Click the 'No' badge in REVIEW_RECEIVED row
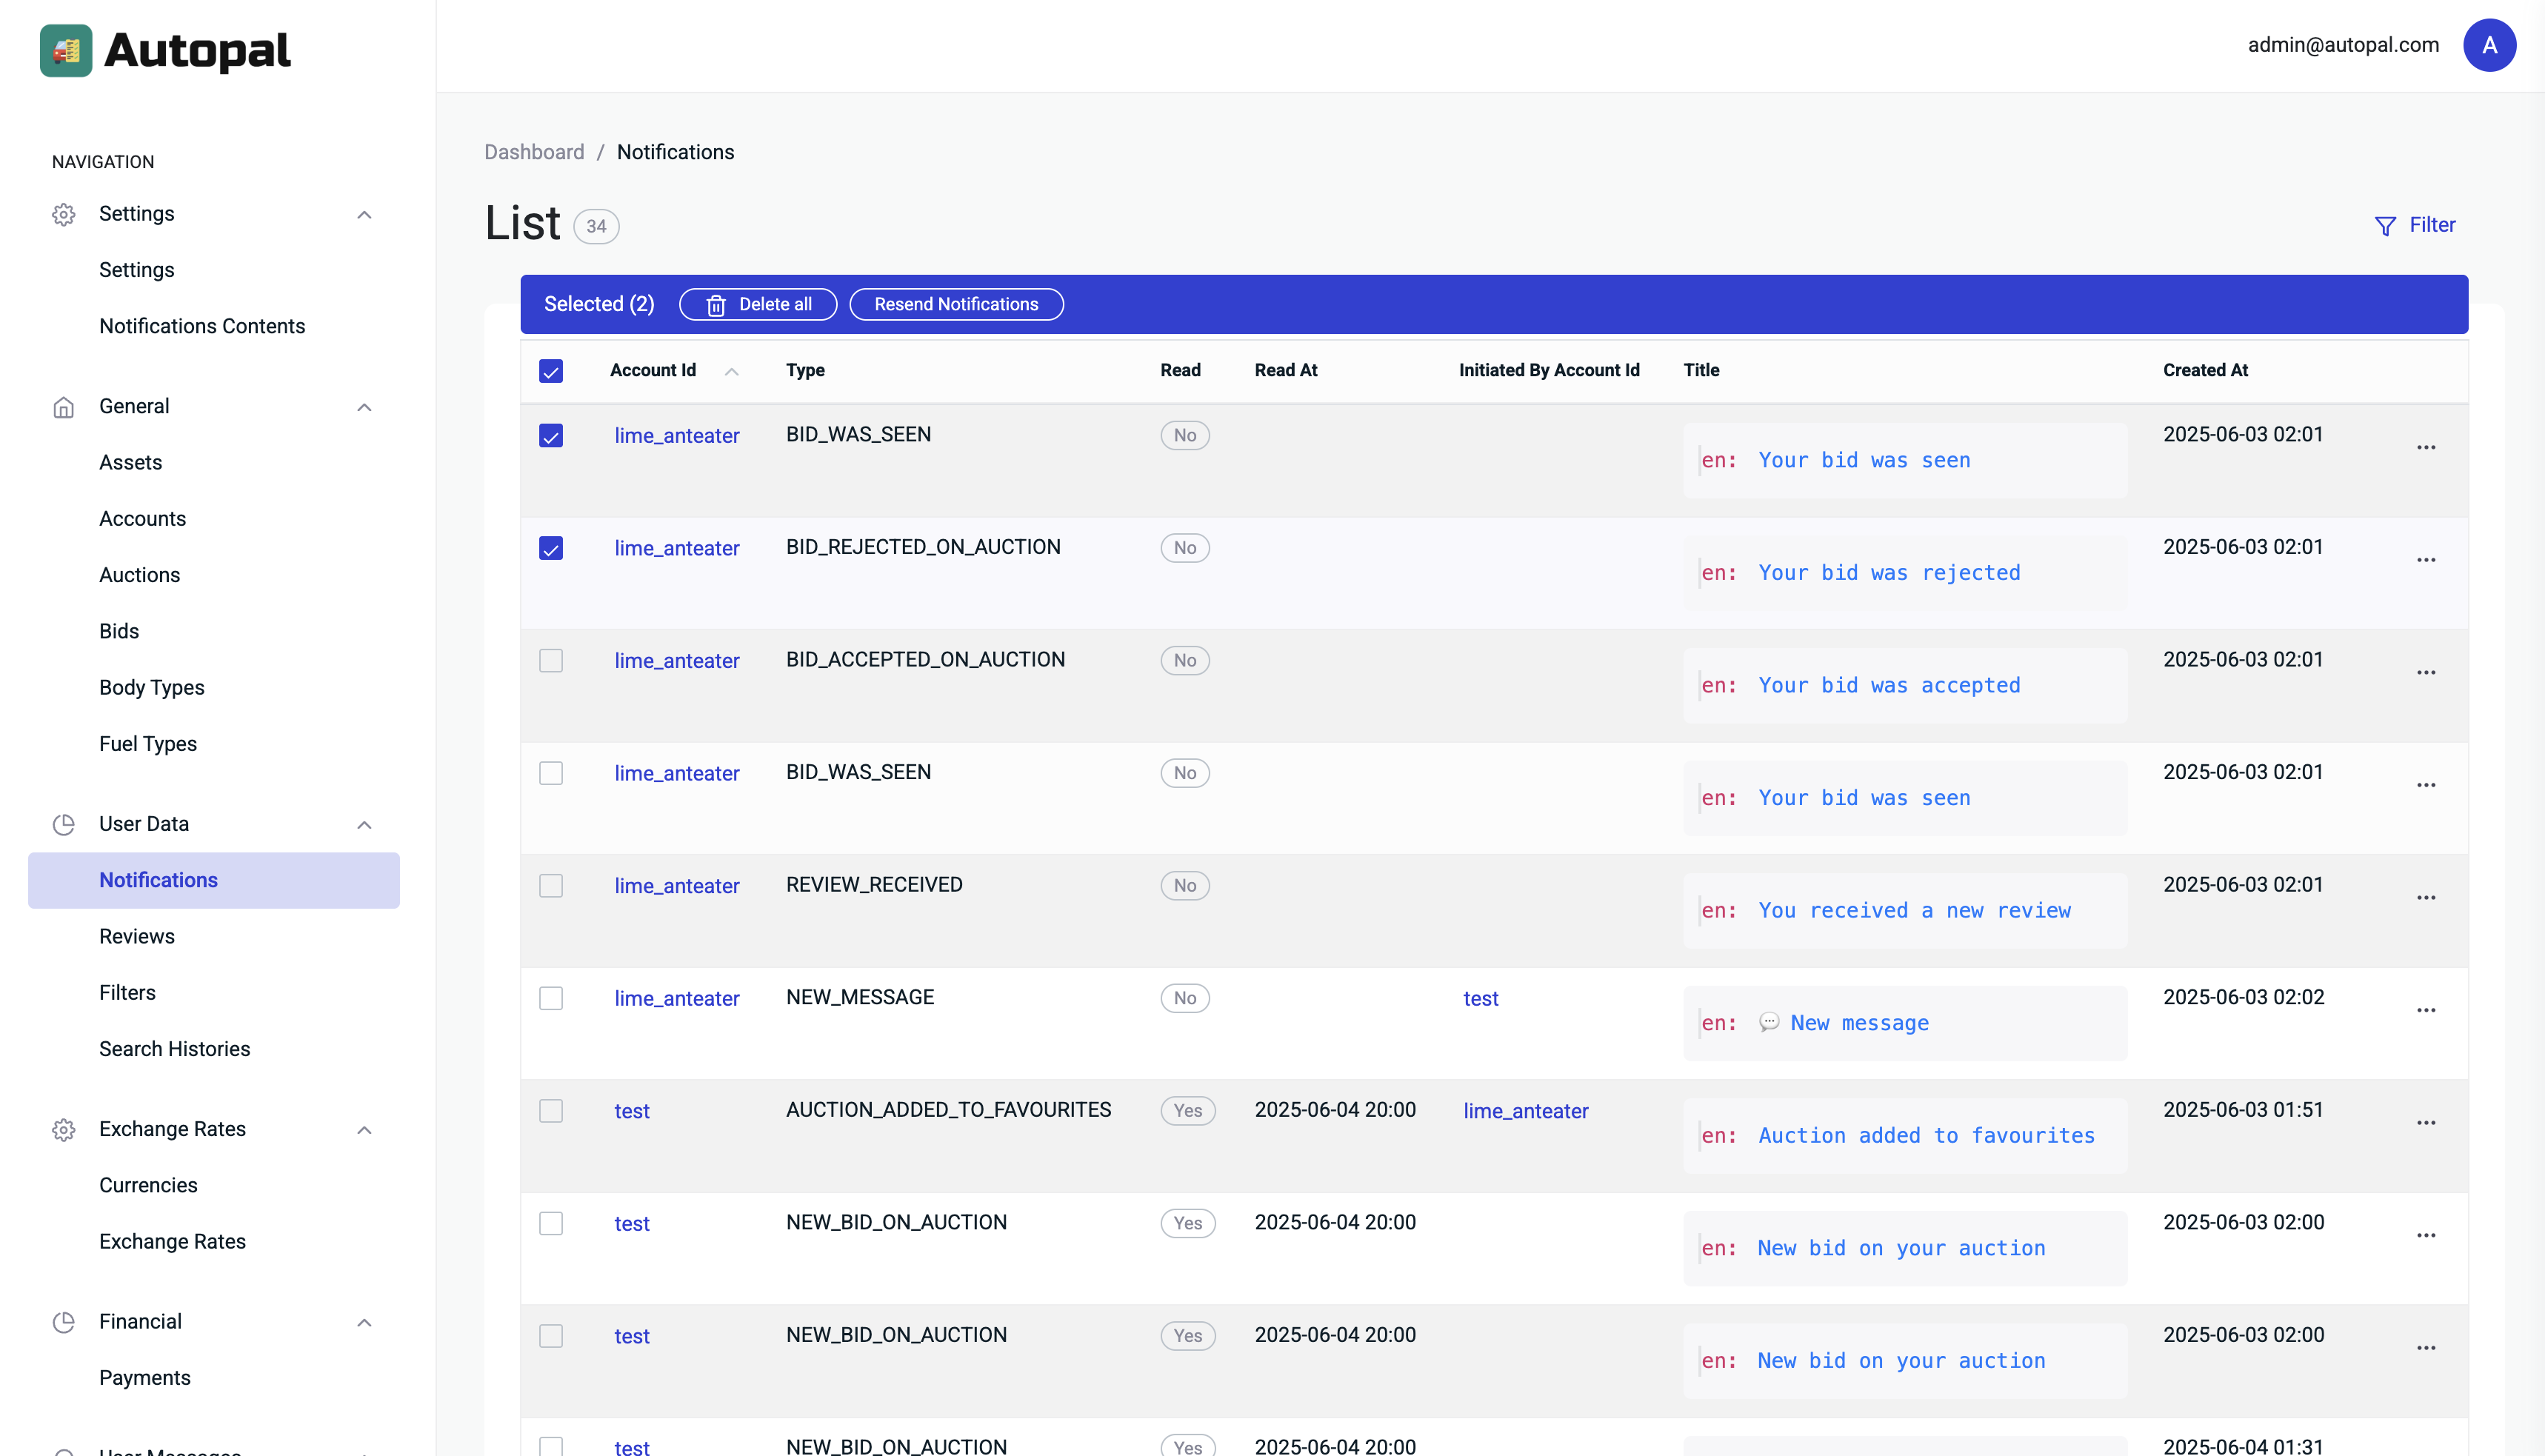 pos(1185,886)
